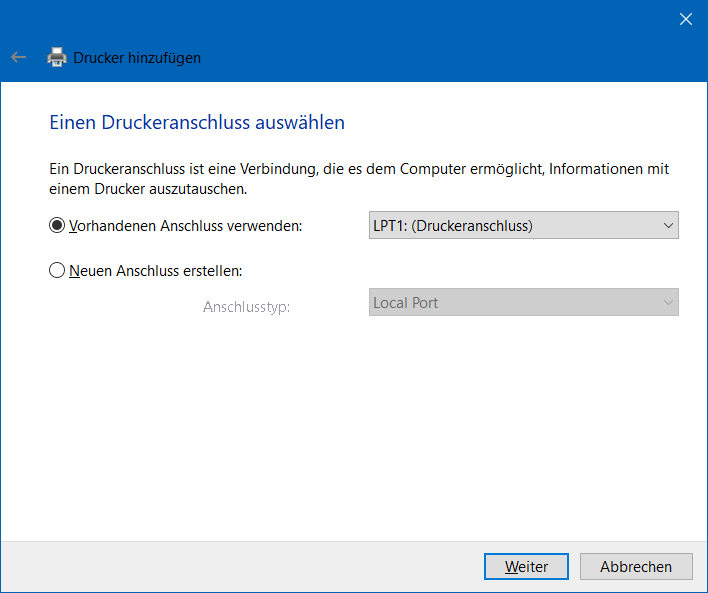Click the Drucker hinzufügen title text

[137, 58]
